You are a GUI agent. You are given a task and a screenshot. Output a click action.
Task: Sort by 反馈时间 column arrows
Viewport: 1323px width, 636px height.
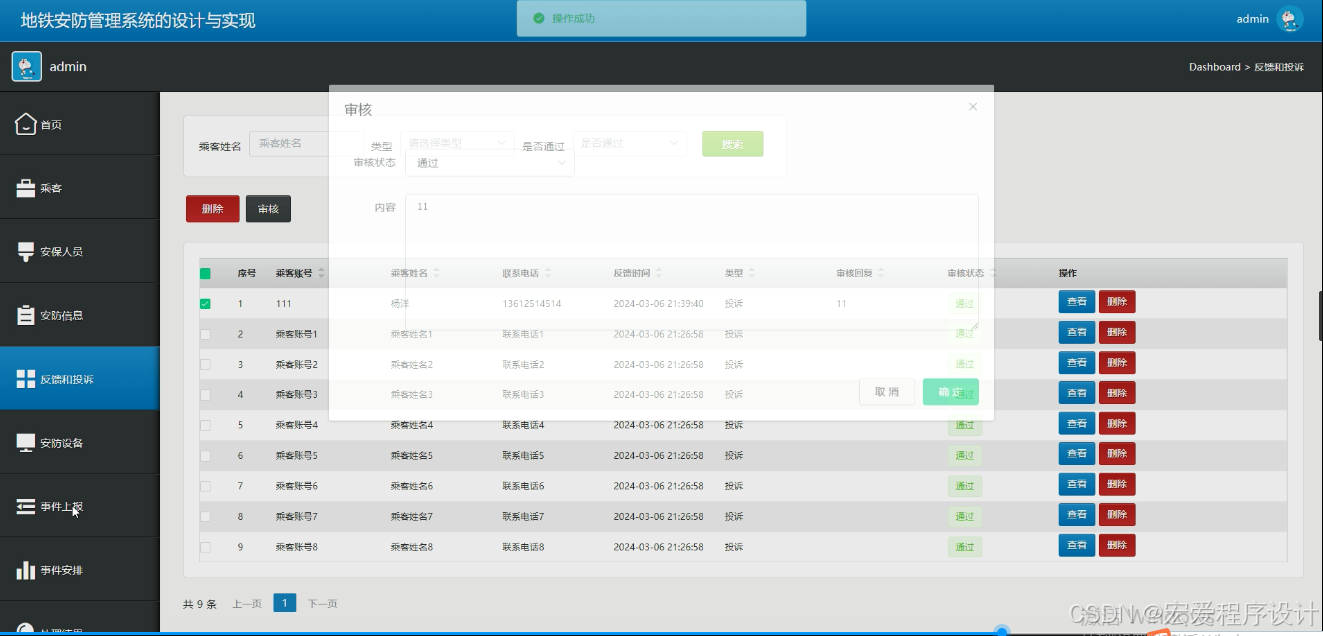pos(659,273)
